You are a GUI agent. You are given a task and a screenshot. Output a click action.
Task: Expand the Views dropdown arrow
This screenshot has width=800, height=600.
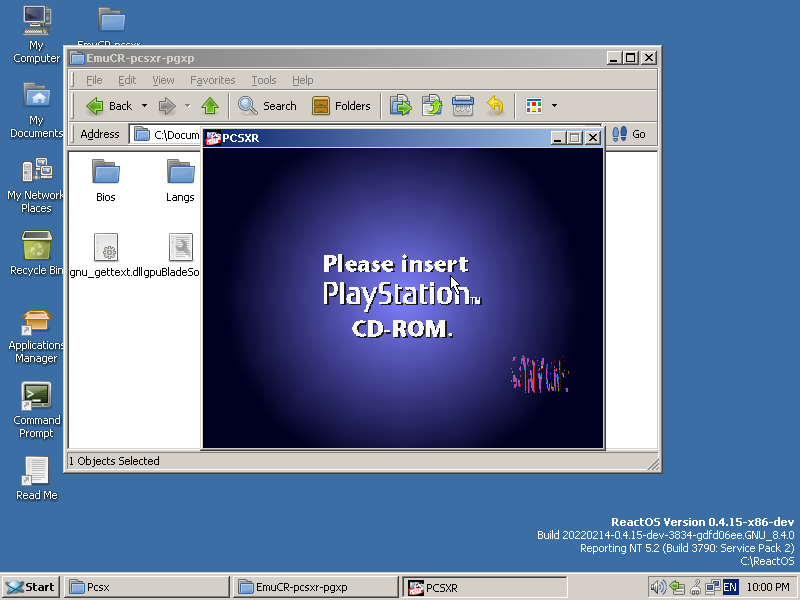[x=555, y=106]
